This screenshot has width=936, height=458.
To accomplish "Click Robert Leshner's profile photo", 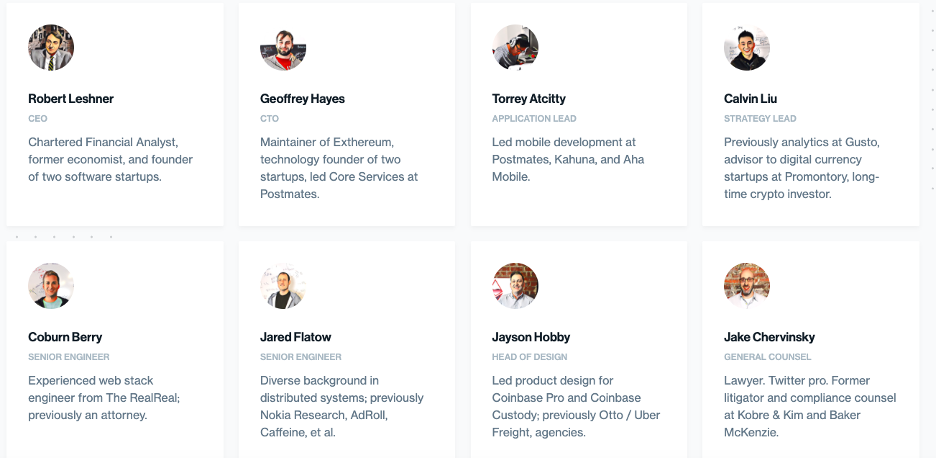I will click(51, 47).
